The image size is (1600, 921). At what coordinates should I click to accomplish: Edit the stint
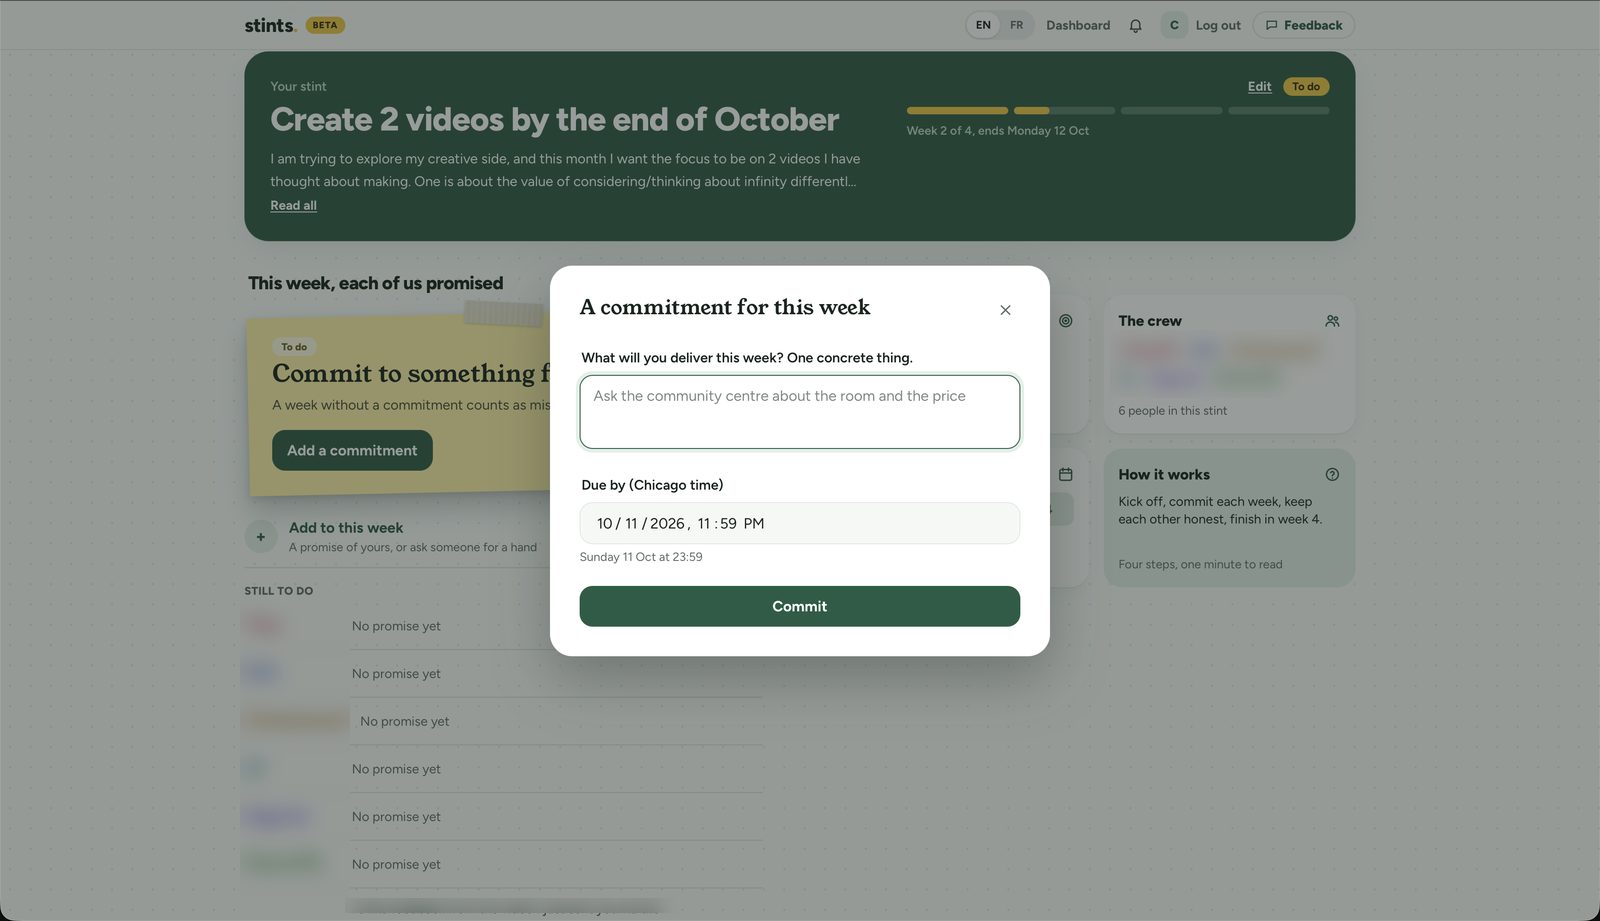1259,87
